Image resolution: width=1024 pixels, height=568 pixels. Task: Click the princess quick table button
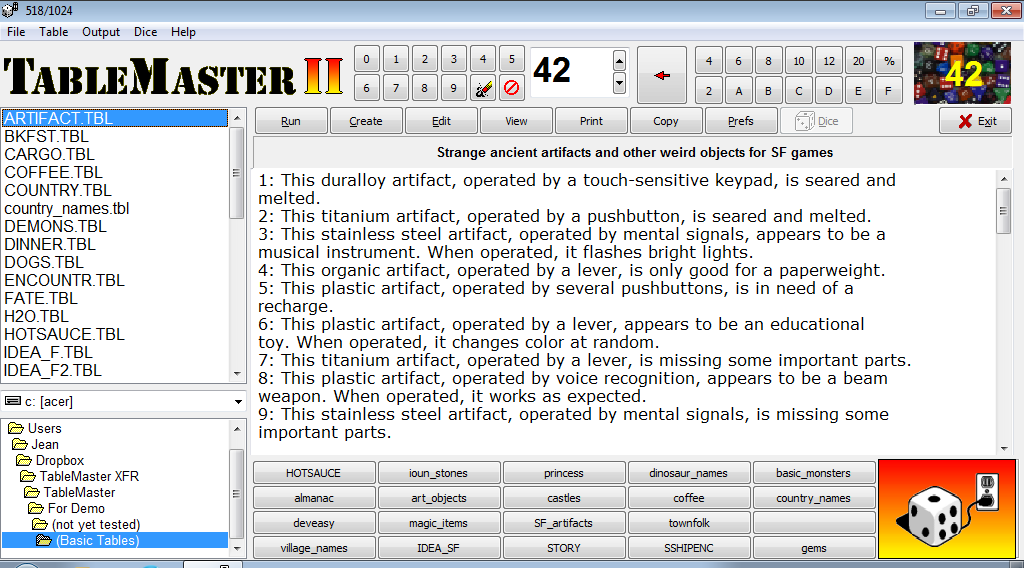(x=564, y=473)
